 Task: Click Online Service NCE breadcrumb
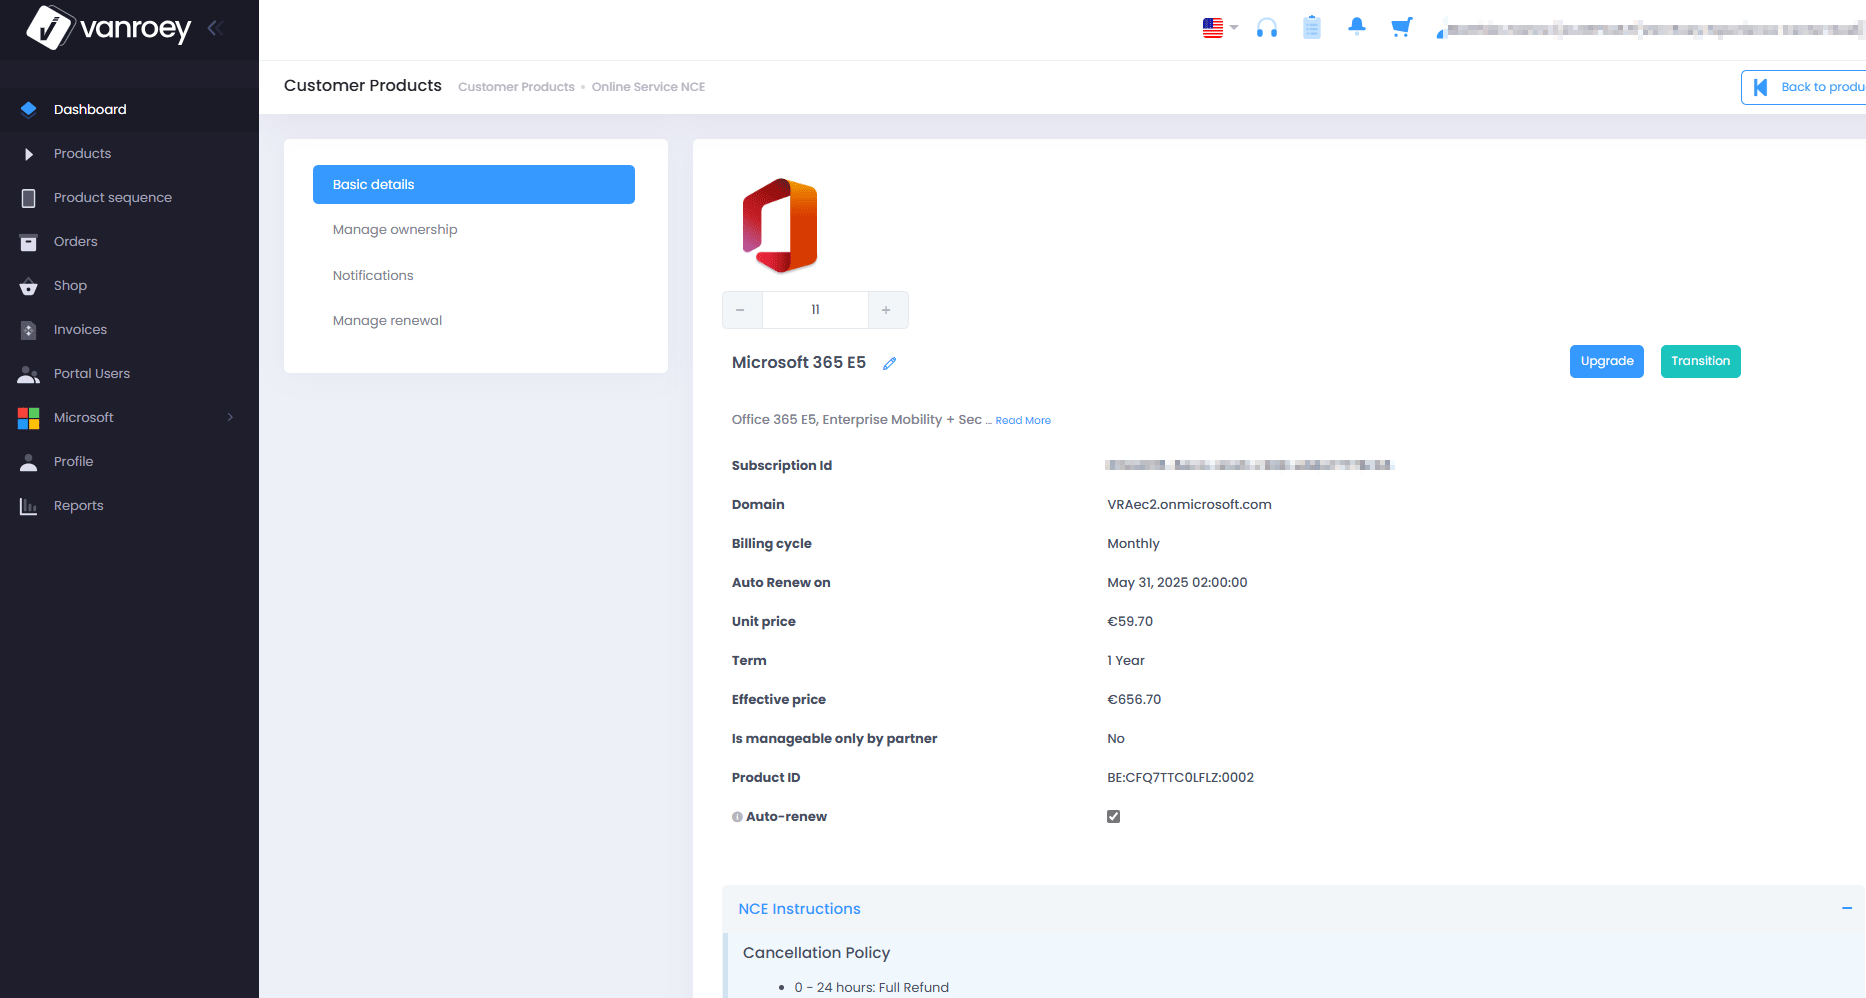pyautogui.click(x=648, y=87)
